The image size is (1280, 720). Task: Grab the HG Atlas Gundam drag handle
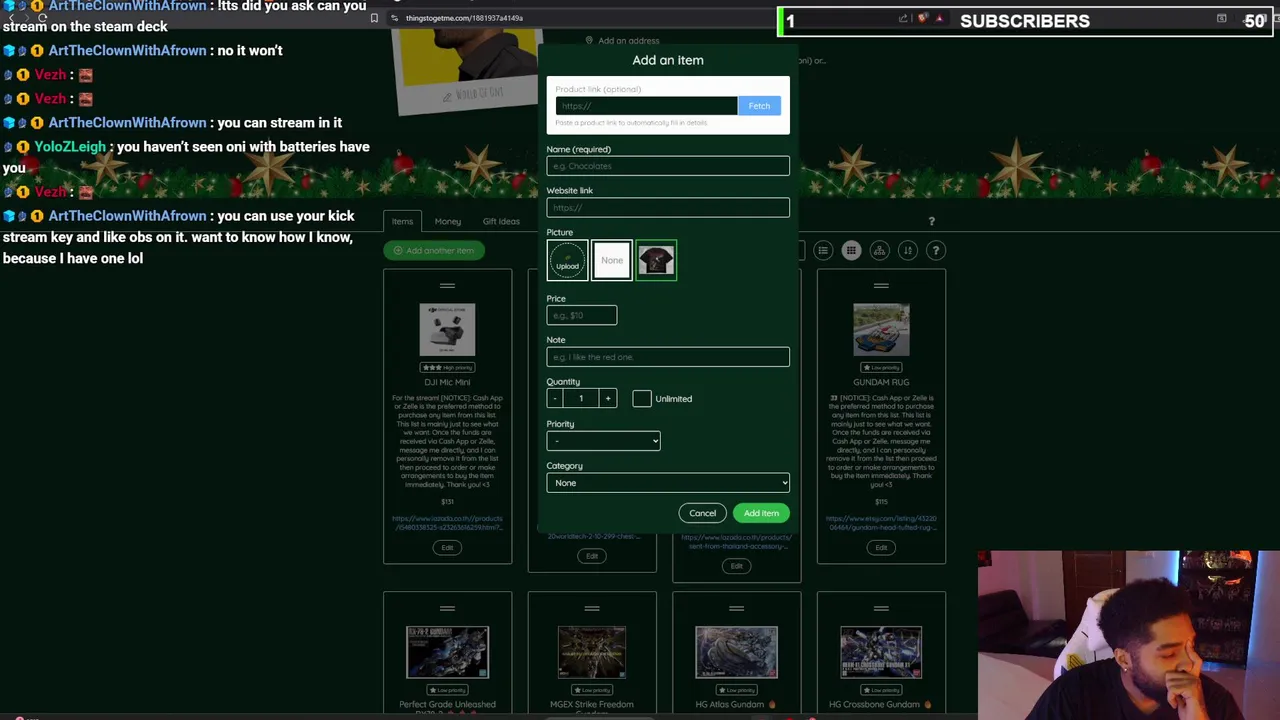[x=736, y=609]
